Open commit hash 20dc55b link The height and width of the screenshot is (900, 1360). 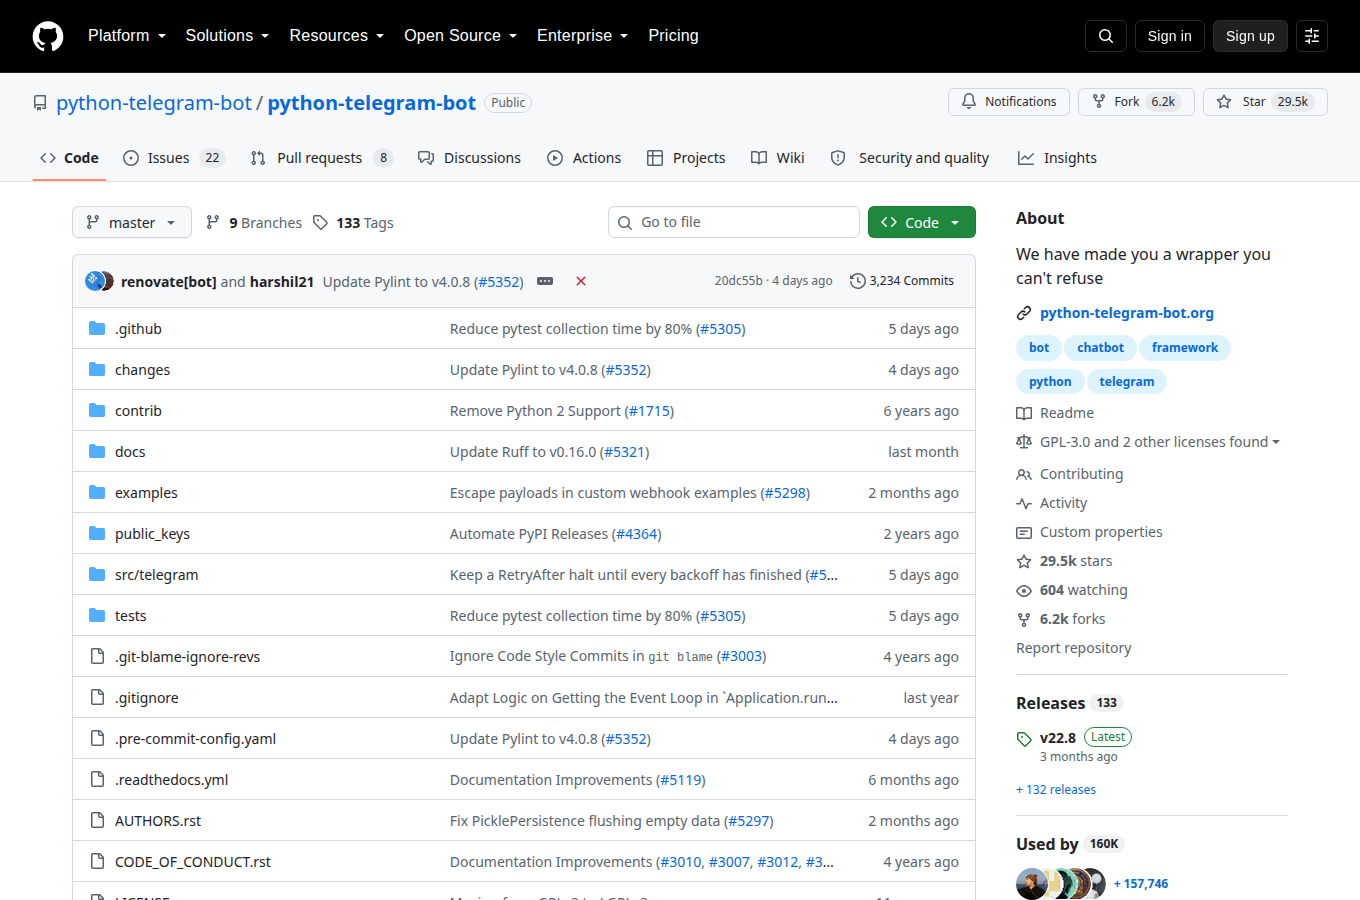tap(738, 281)
